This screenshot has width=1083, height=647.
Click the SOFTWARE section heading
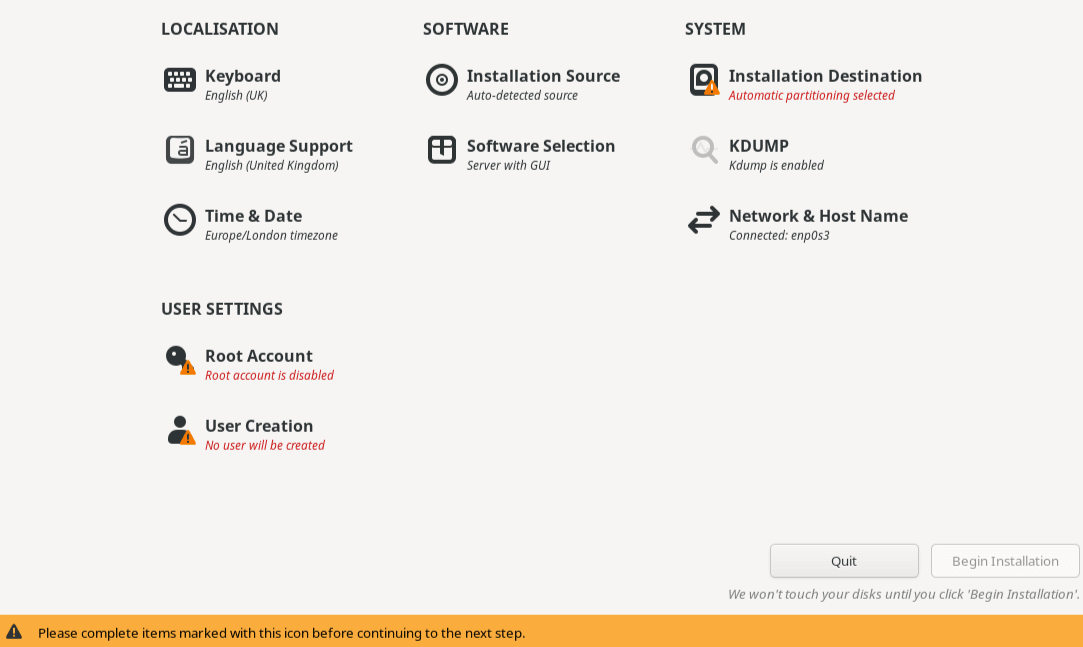pyautogui.click(x=466, y=29)
